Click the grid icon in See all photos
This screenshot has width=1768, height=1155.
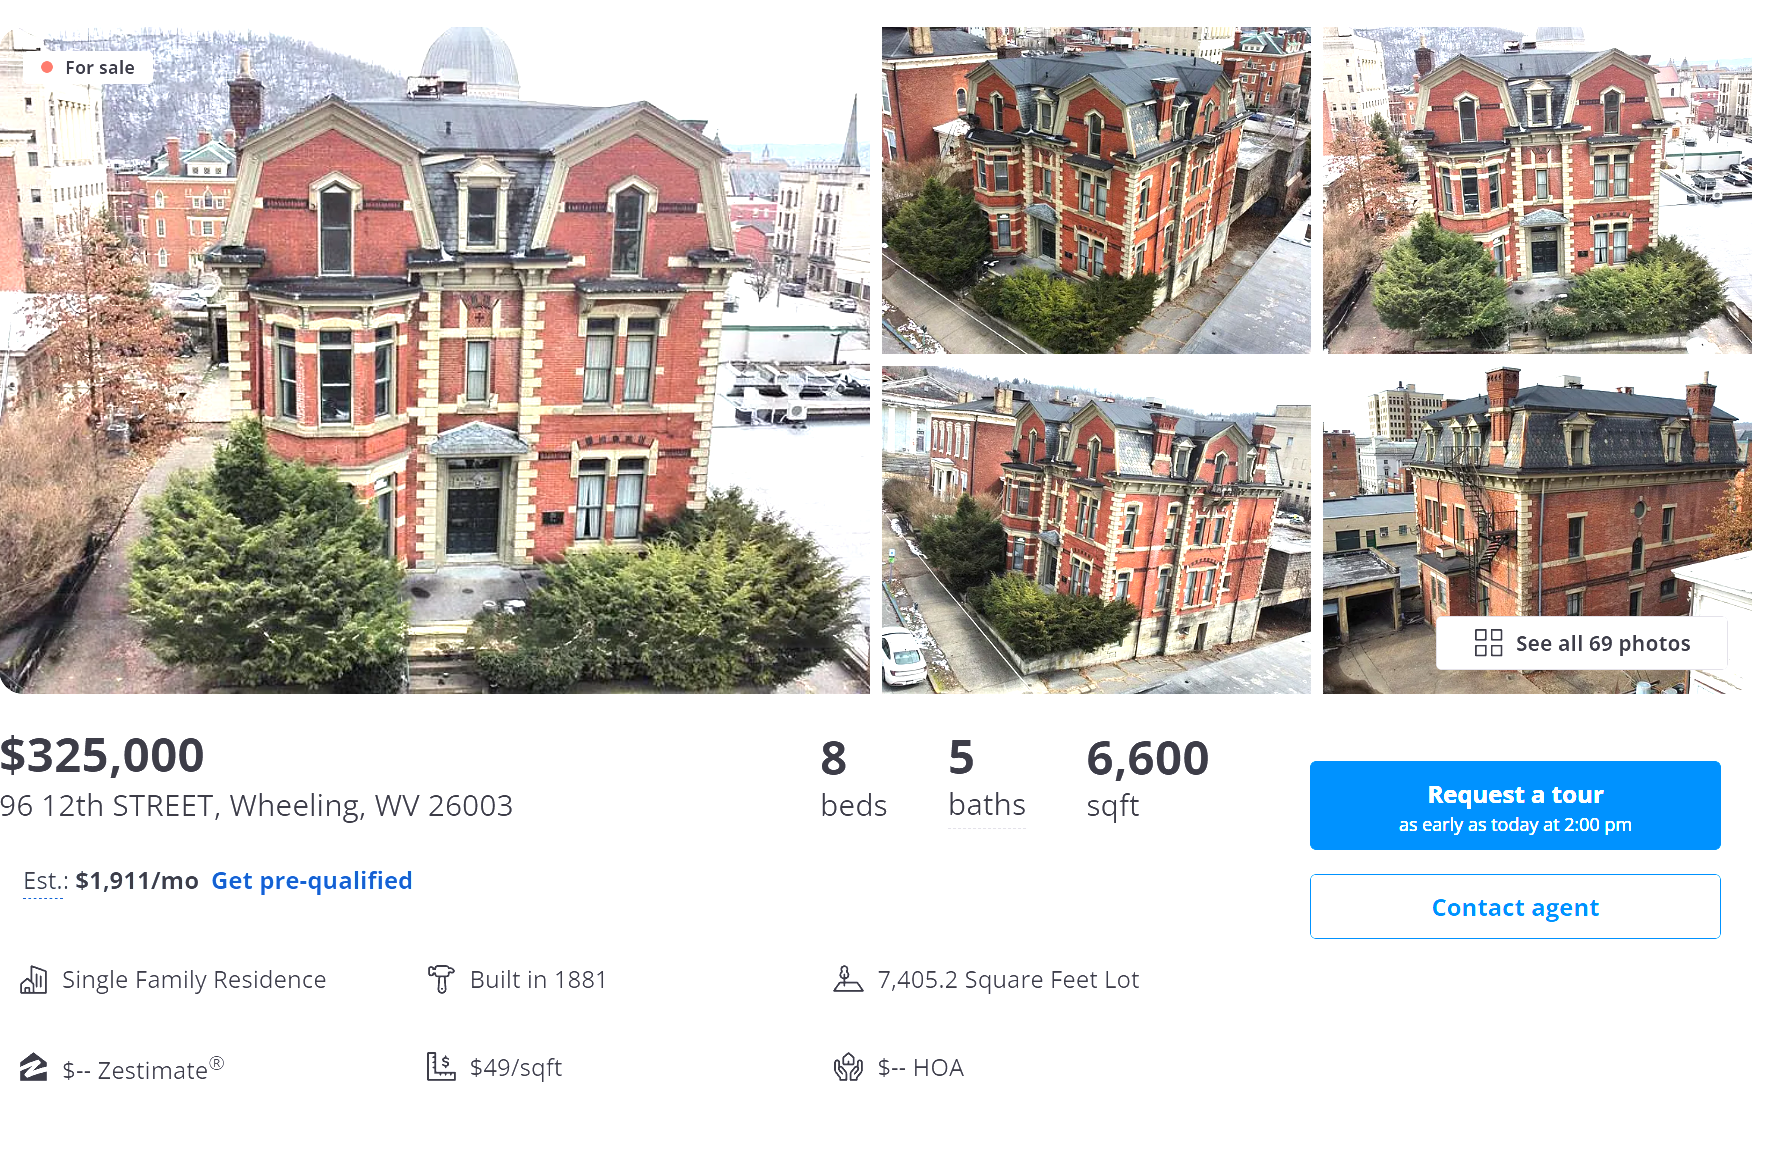pos(1488,643)
